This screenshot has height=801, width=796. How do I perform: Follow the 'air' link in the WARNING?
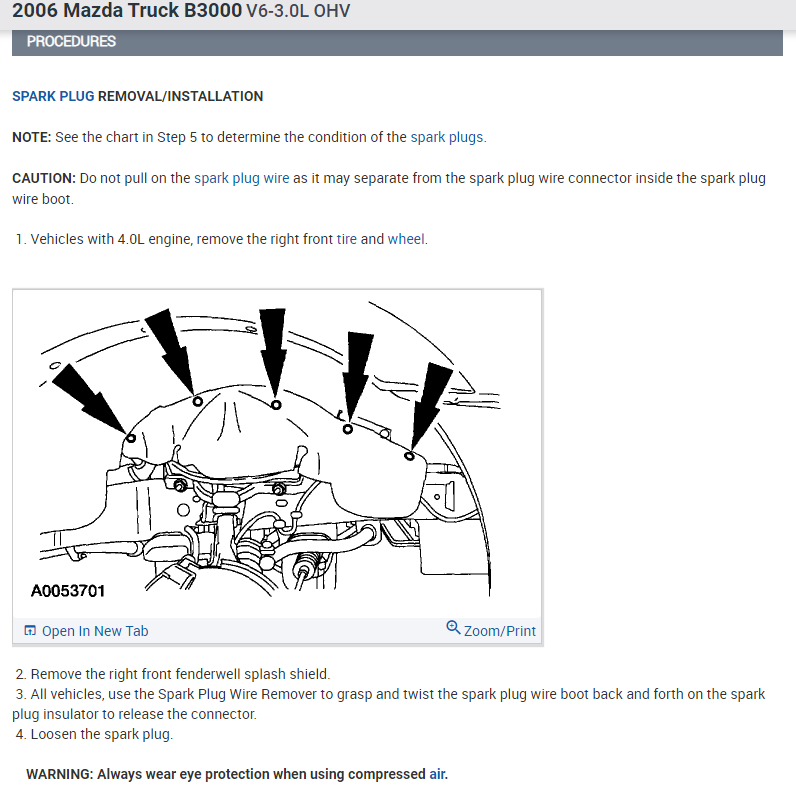pos(437,774)
